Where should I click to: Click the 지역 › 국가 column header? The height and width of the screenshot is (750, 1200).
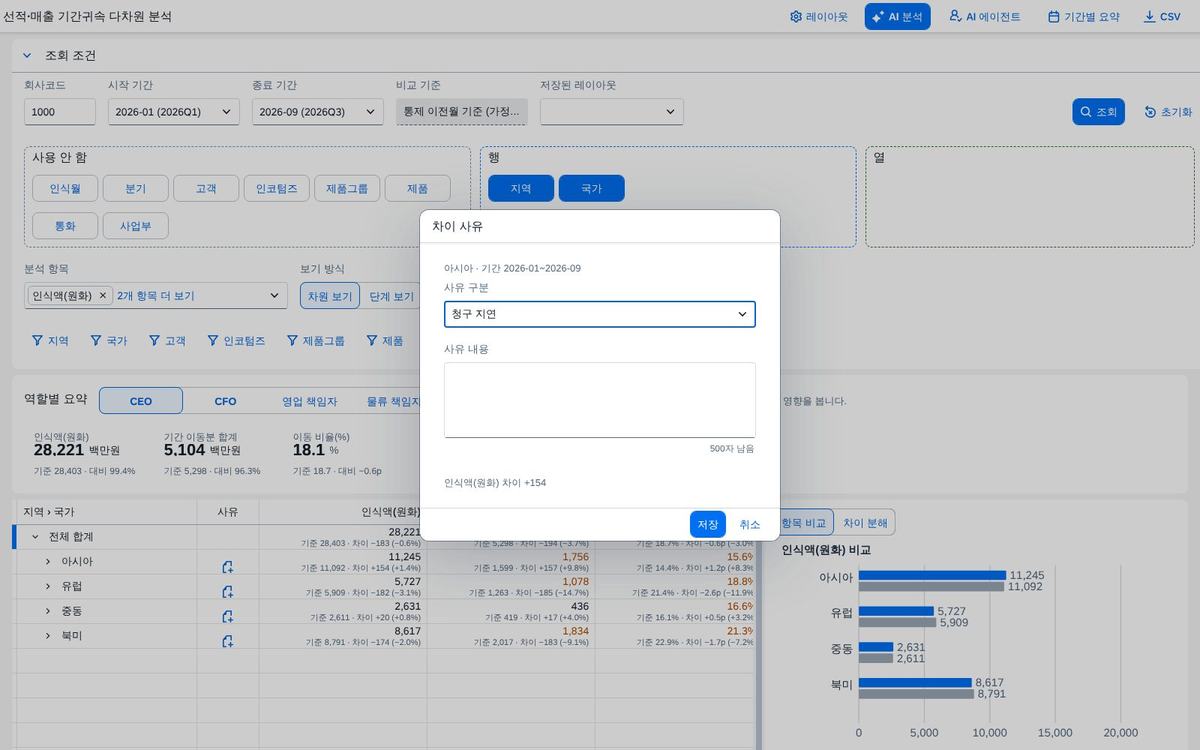tap(105, 511)
